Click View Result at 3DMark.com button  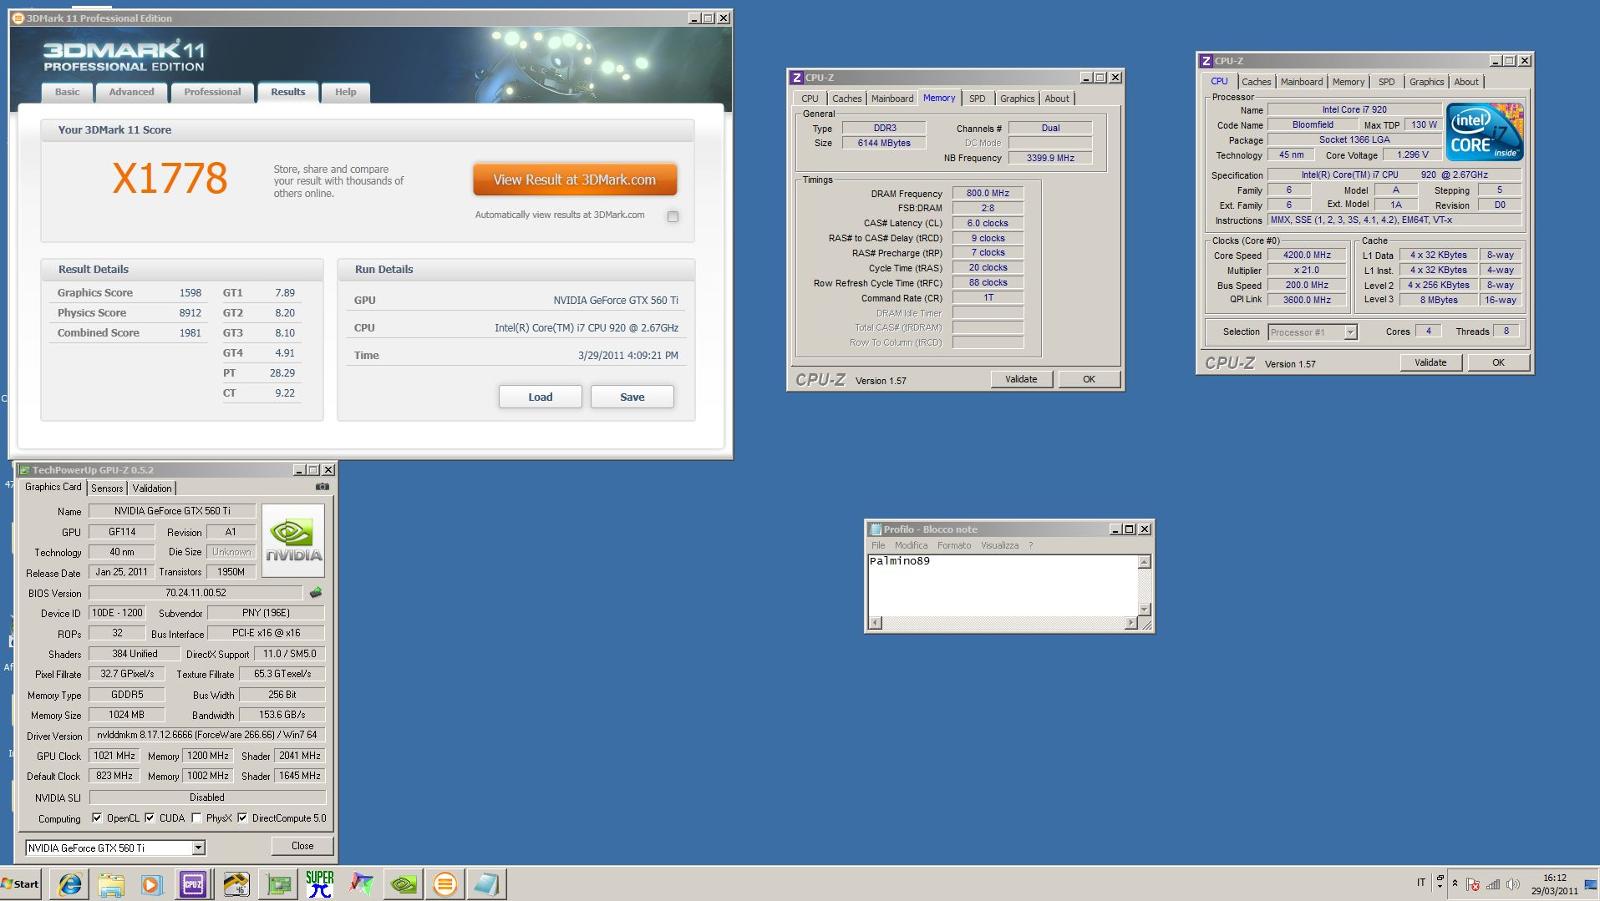[575, 180]
